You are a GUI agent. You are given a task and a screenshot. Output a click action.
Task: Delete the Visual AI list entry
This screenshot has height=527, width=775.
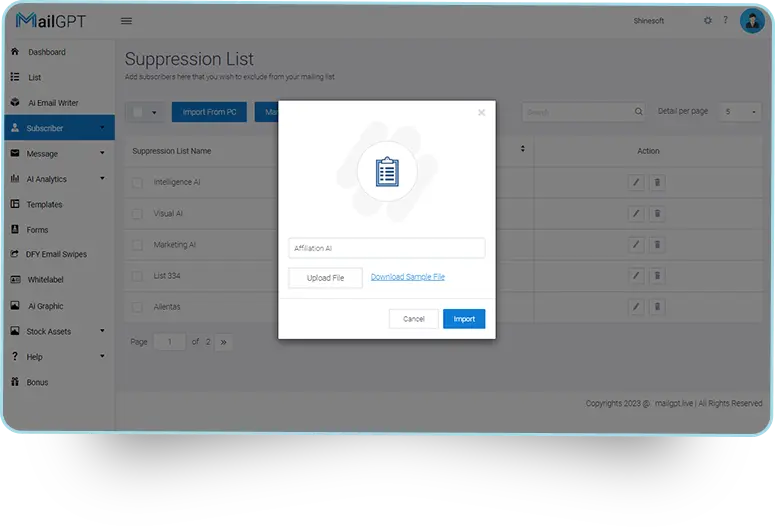point(657,213)
